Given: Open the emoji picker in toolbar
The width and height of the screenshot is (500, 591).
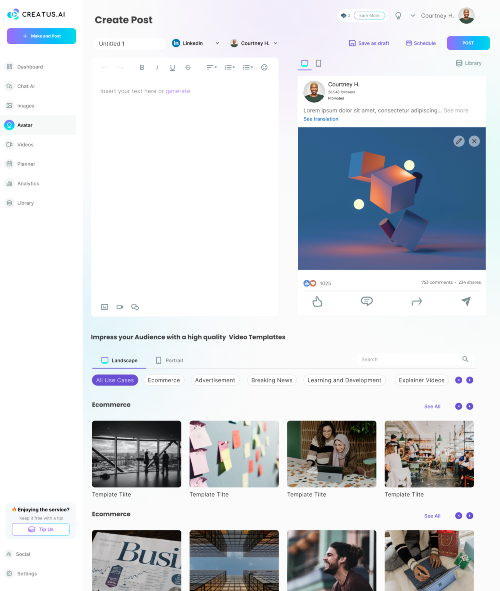Looking at the screenshot, I should (264, 67).
